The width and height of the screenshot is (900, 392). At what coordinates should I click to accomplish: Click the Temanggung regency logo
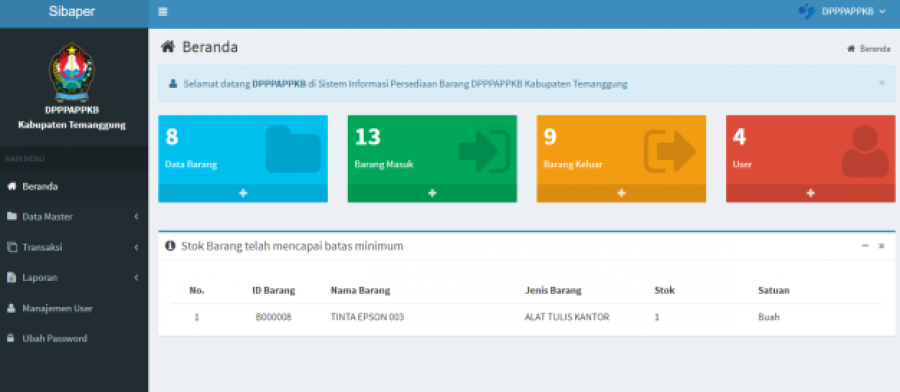pyautogui.click(x=72, y=72)
